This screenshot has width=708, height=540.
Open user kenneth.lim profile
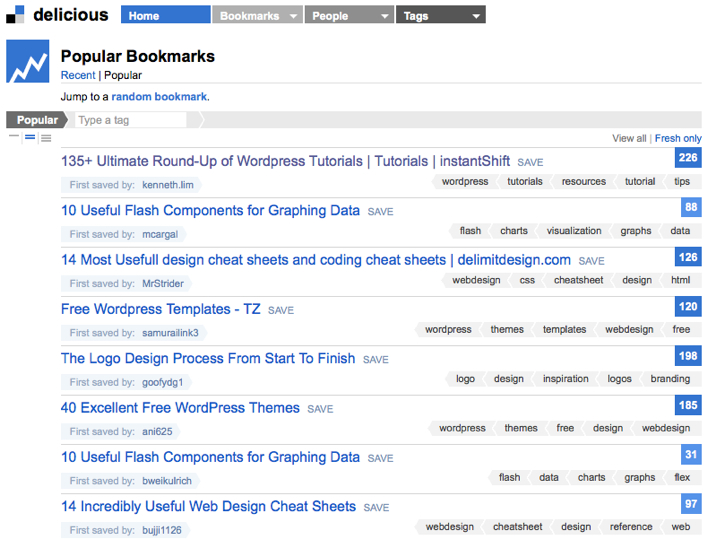click(168, 185)
